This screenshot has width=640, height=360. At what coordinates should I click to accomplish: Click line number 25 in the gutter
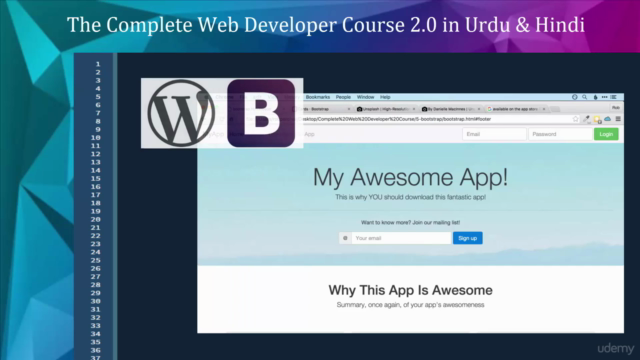coord(96,260)
